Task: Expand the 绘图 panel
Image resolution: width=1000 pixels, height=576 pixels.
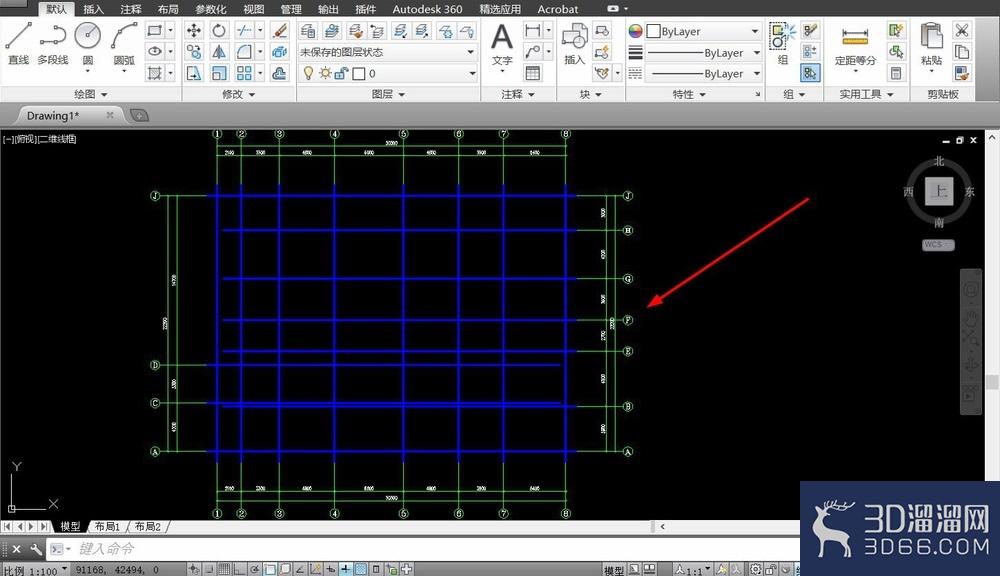Action: click(x=91, y=94)
